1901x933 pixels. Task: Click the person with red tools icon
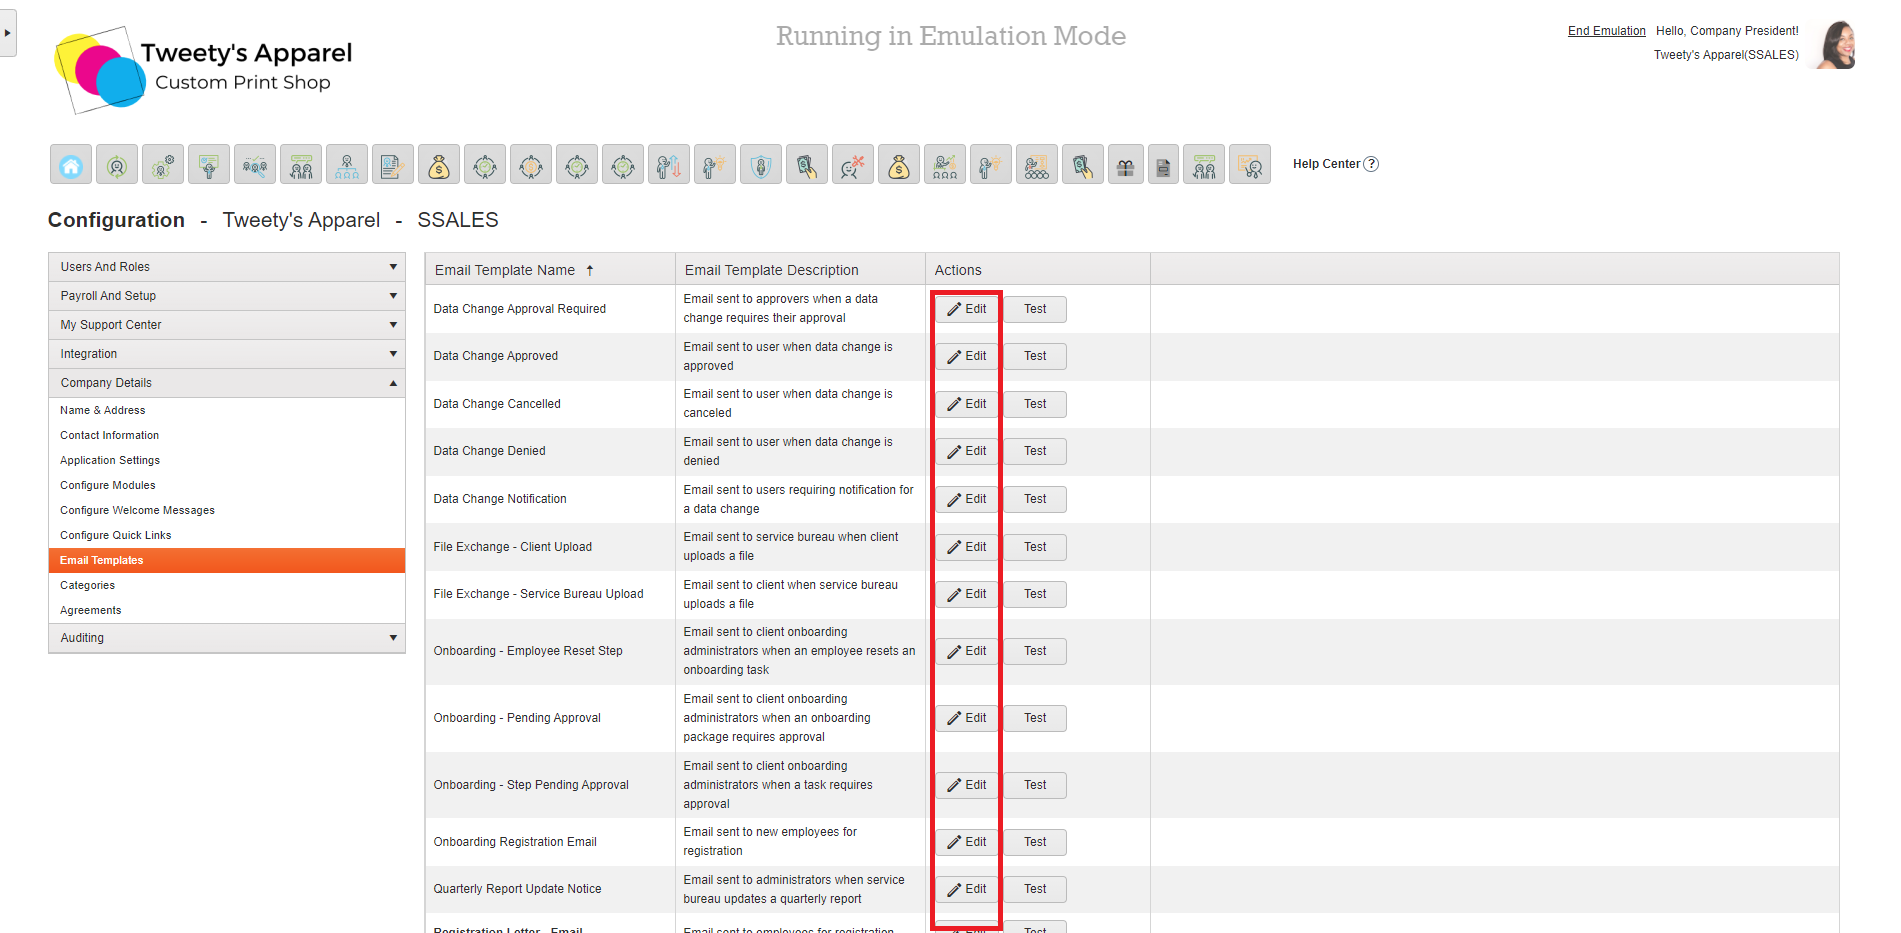pos(853,164)
